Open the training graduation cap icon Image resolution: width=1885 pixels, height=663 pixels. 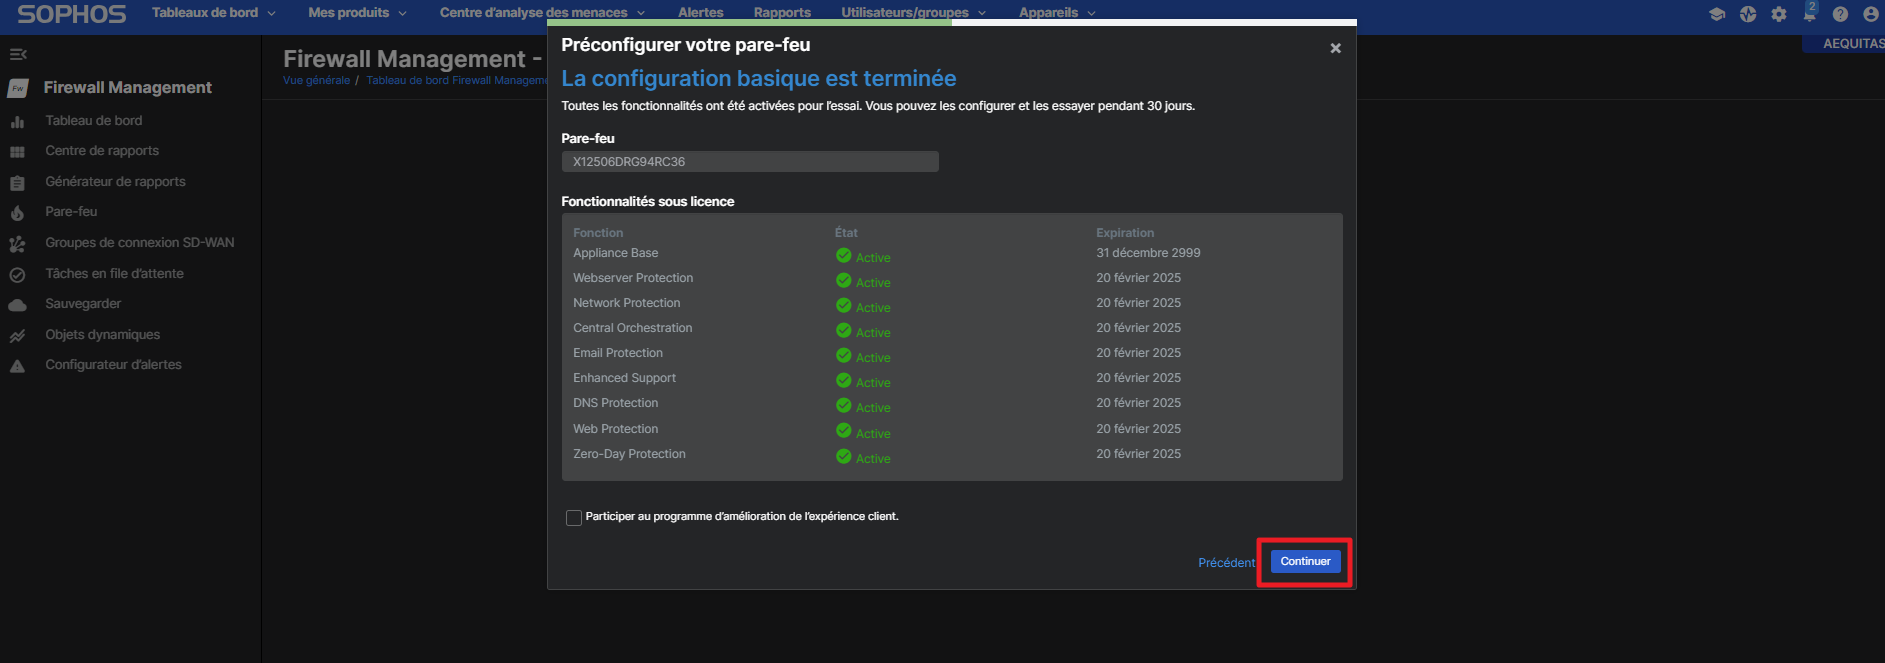[x=1717, y=14]
